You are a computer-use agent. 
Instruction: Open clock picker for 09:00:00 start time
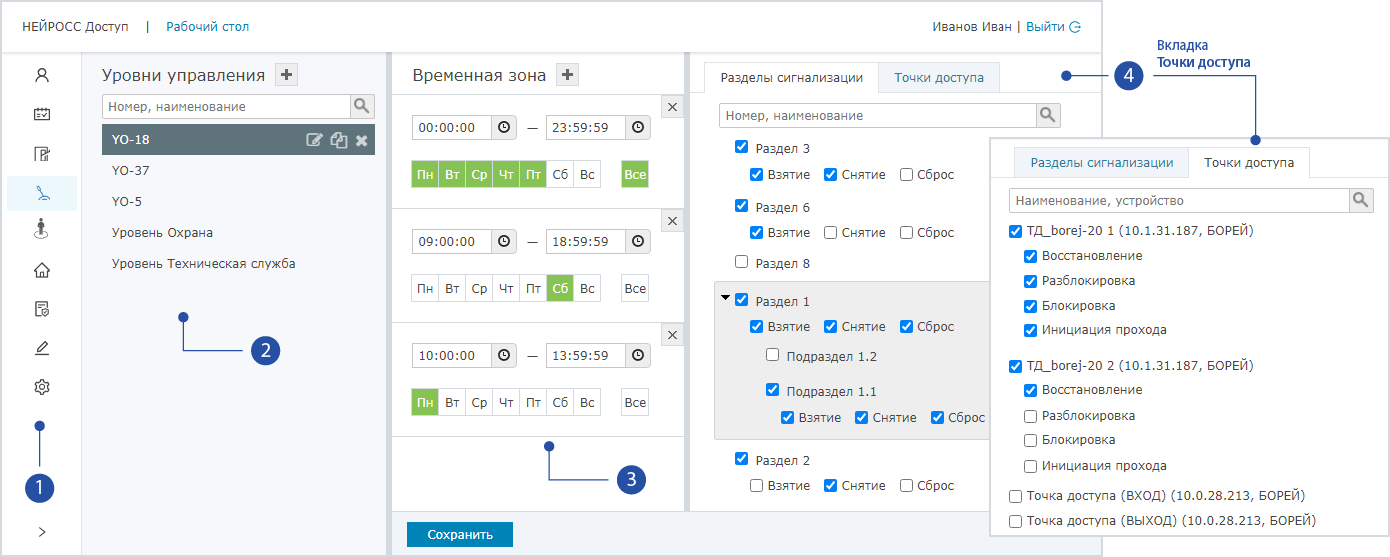point(505,241)
